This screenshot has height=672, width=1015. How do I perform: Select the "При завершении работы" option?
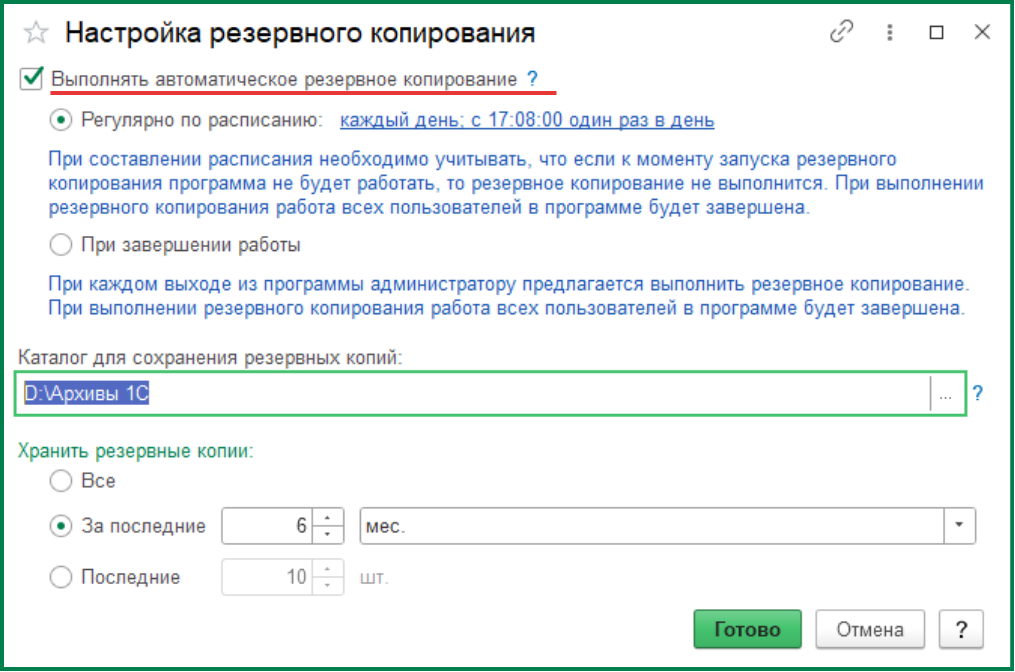59,243
